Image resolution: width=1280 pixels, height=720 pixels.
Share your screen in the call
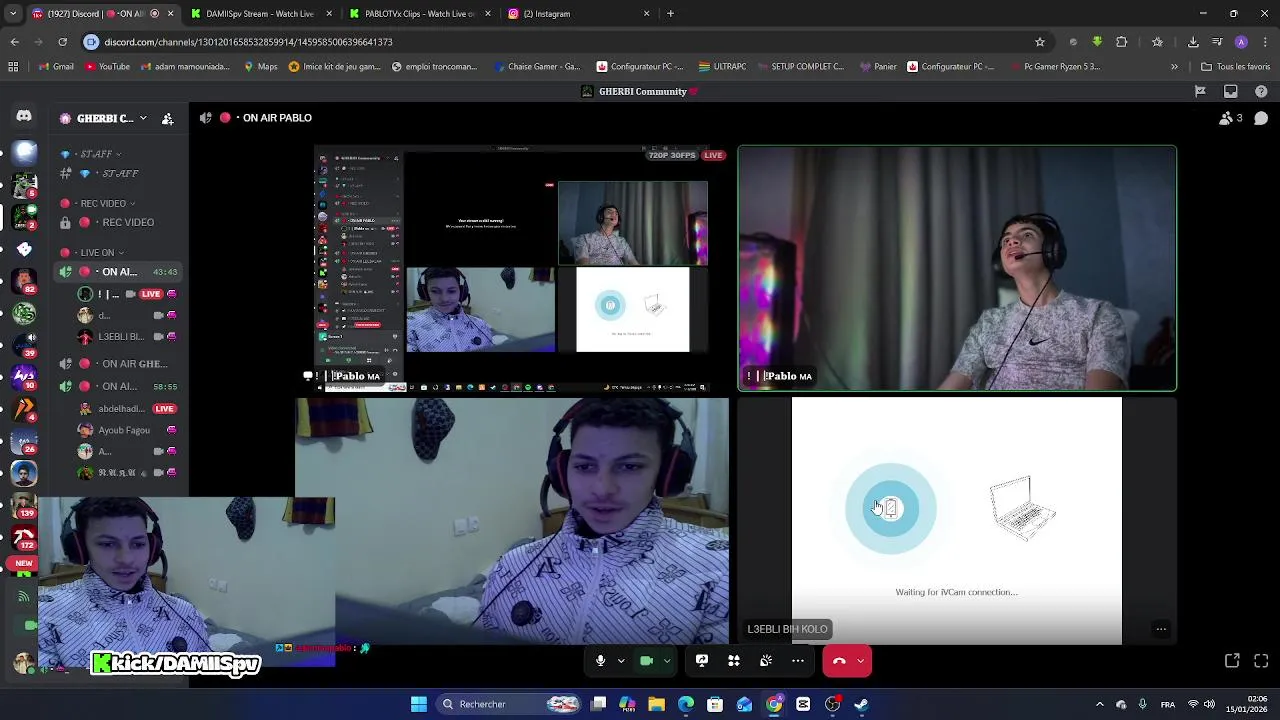702,661
